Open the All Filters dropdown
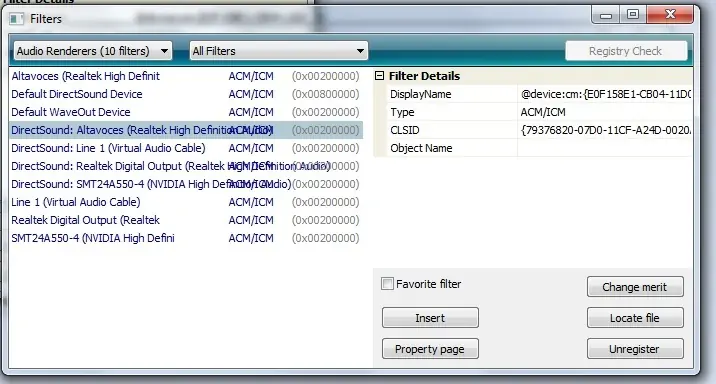 (279, 51)
